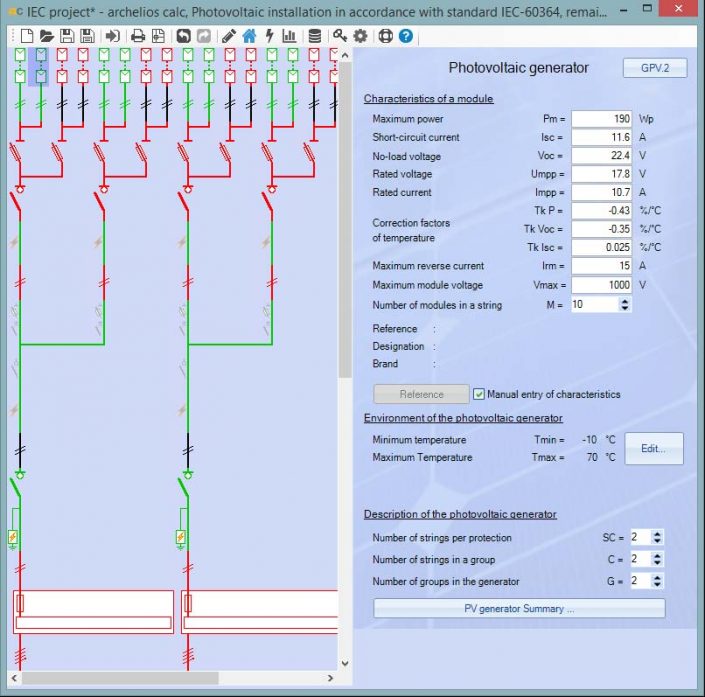Decrease number of strings in a group C
Image resolution: width=705 pixels, height=697 pixels.
[x=657, y=563]
